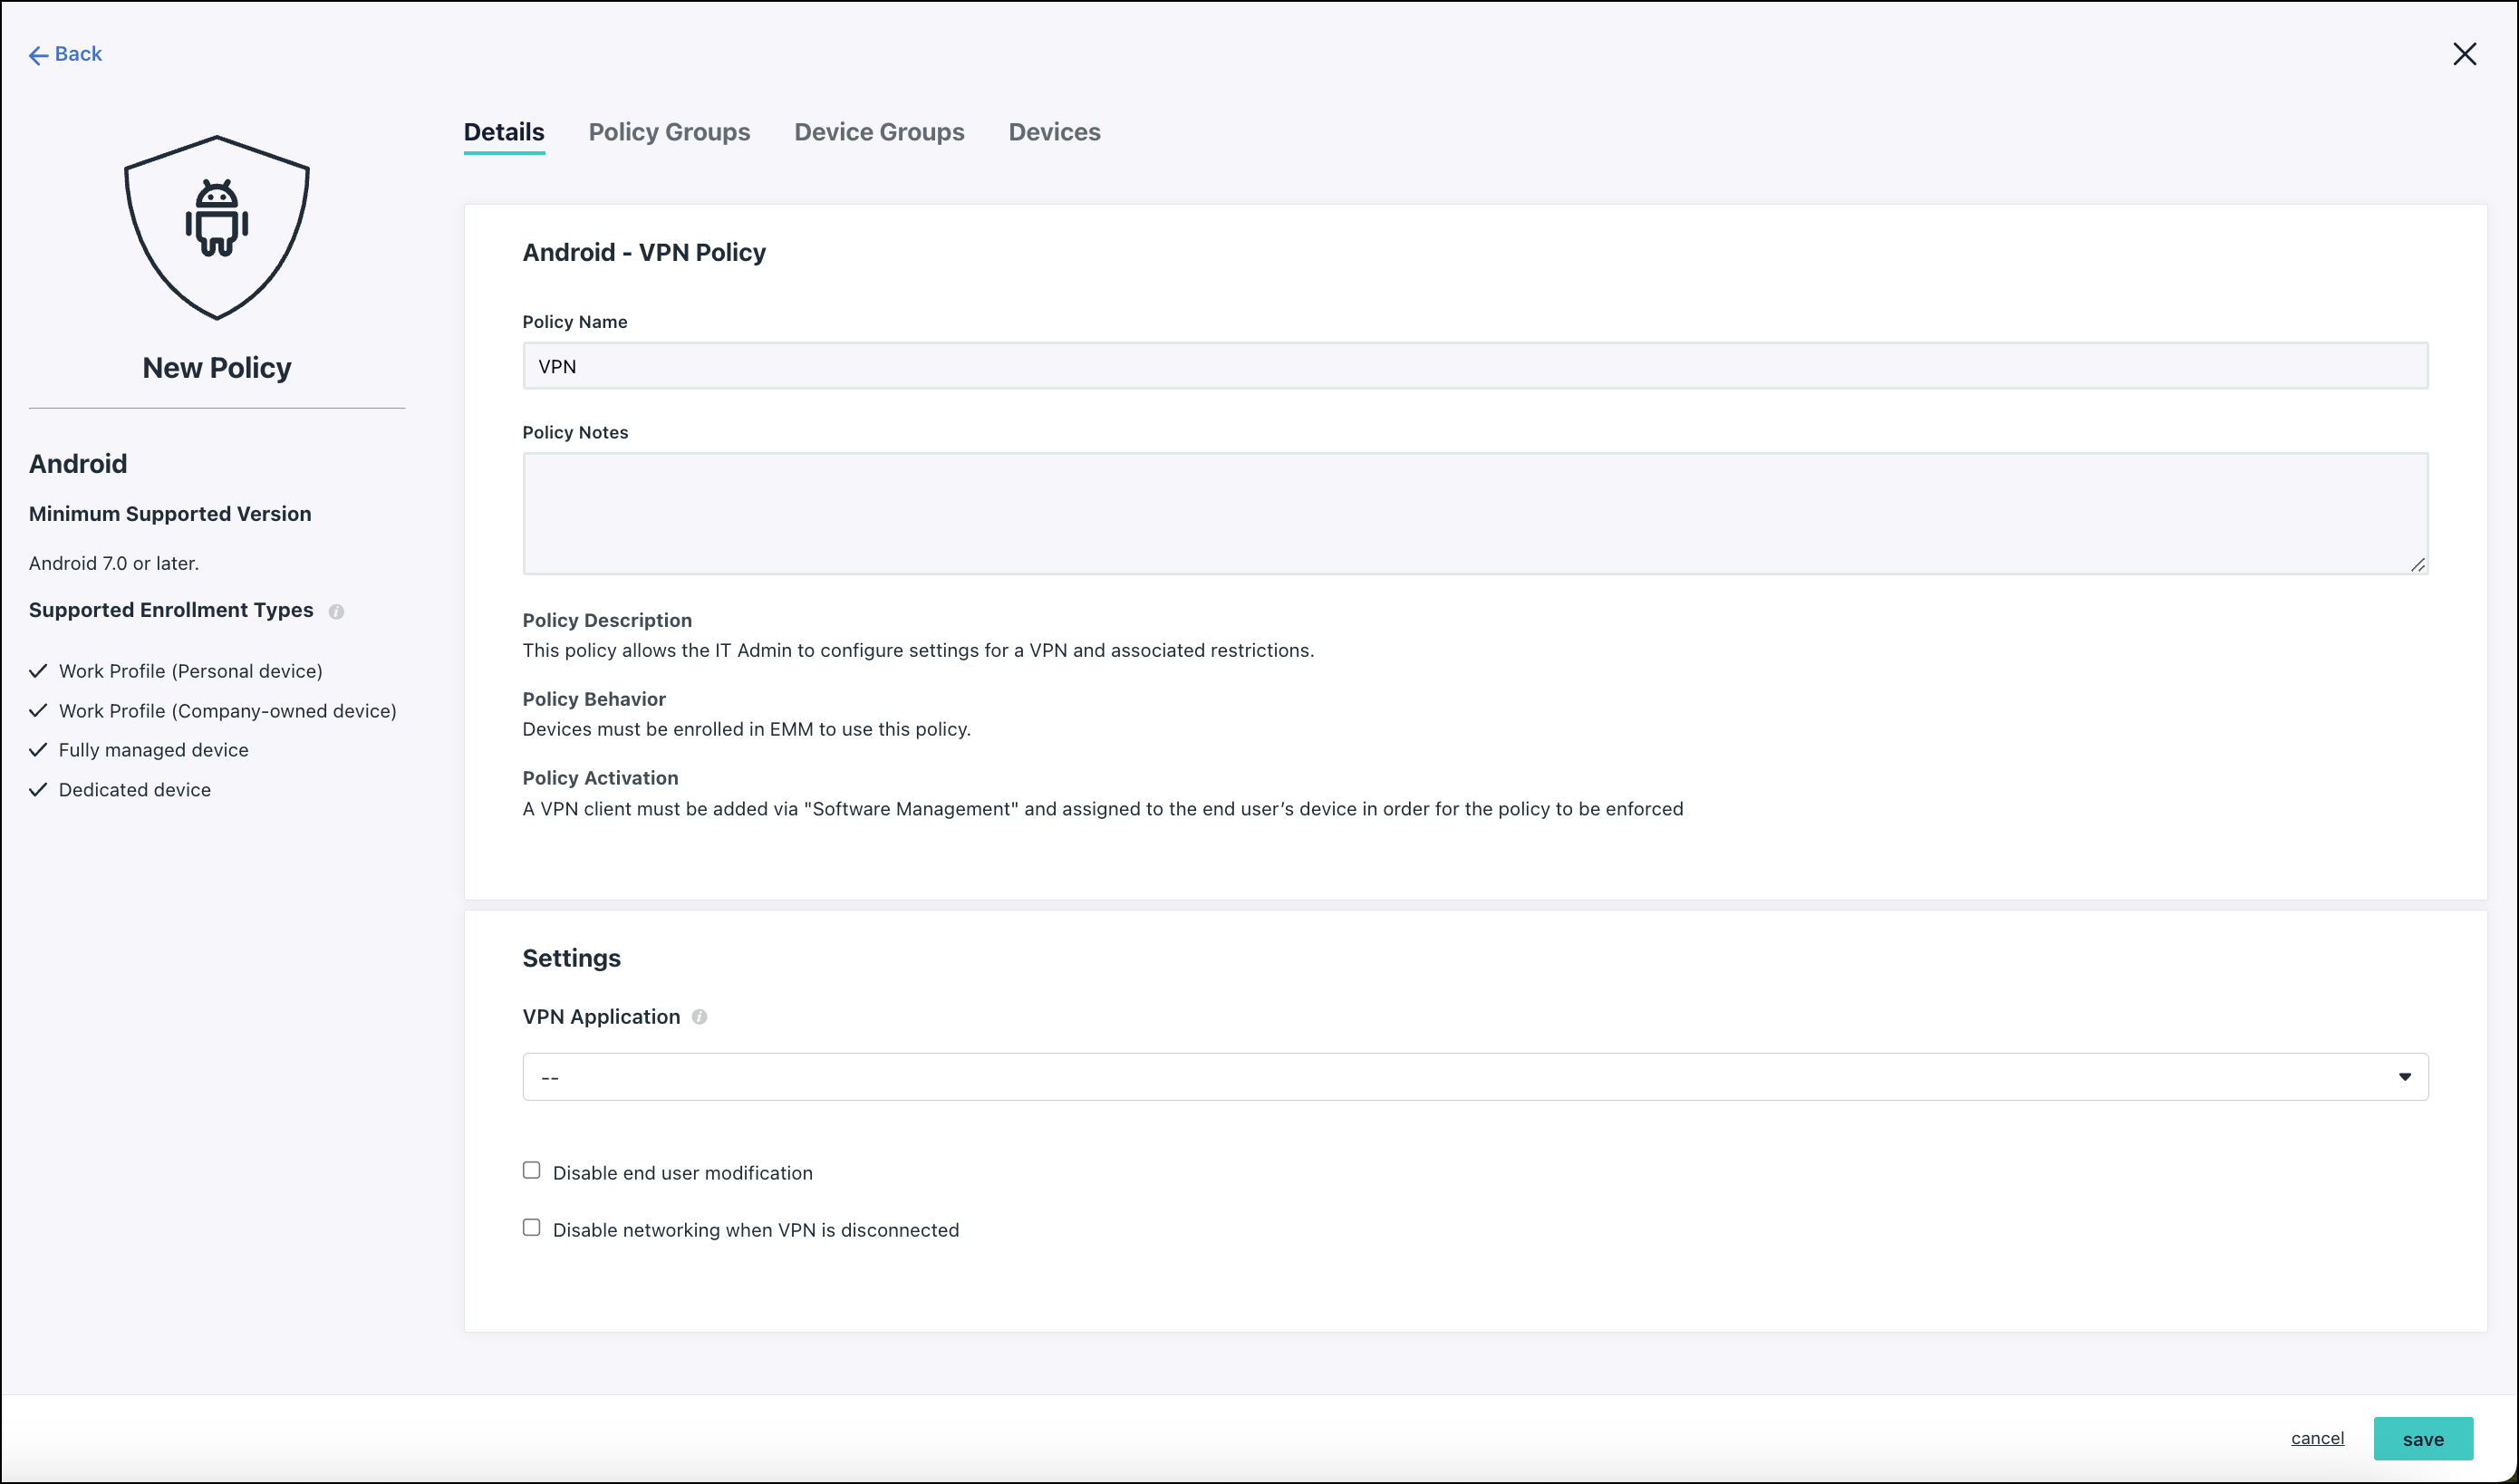2519x1484 pixels.
Task: Open the Device Groups tab
Action: (x=878, y=132)
